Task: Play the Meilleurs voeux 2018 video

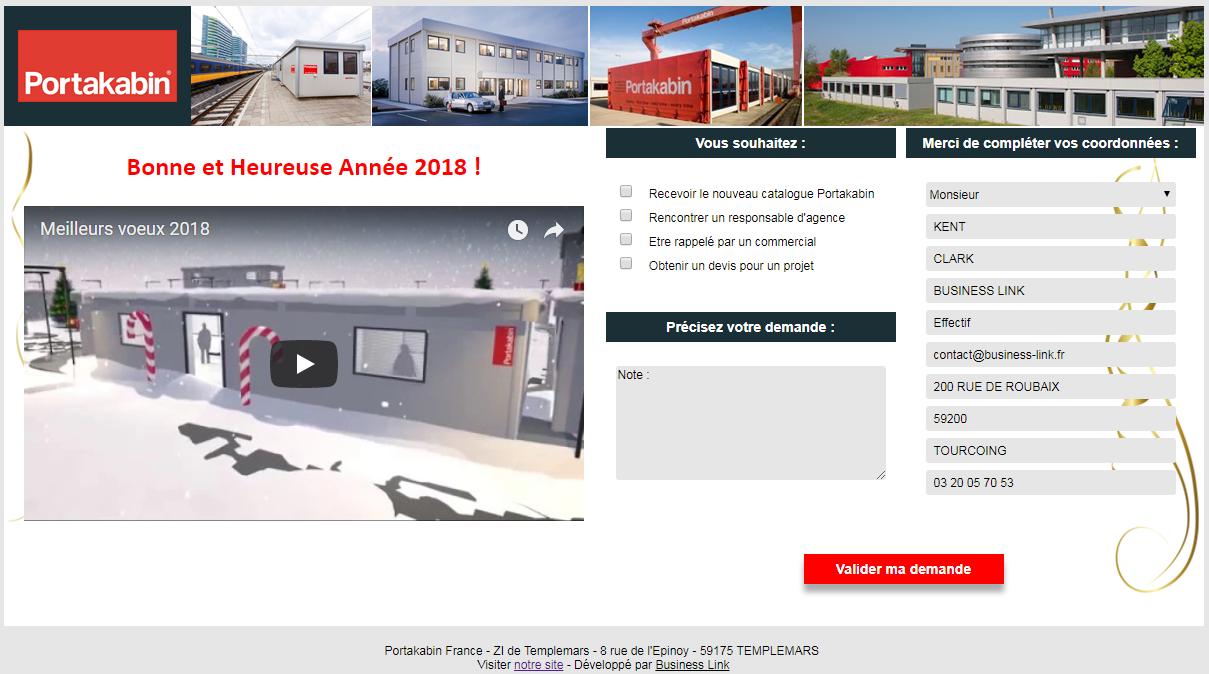Action: (x=304, y=364)
